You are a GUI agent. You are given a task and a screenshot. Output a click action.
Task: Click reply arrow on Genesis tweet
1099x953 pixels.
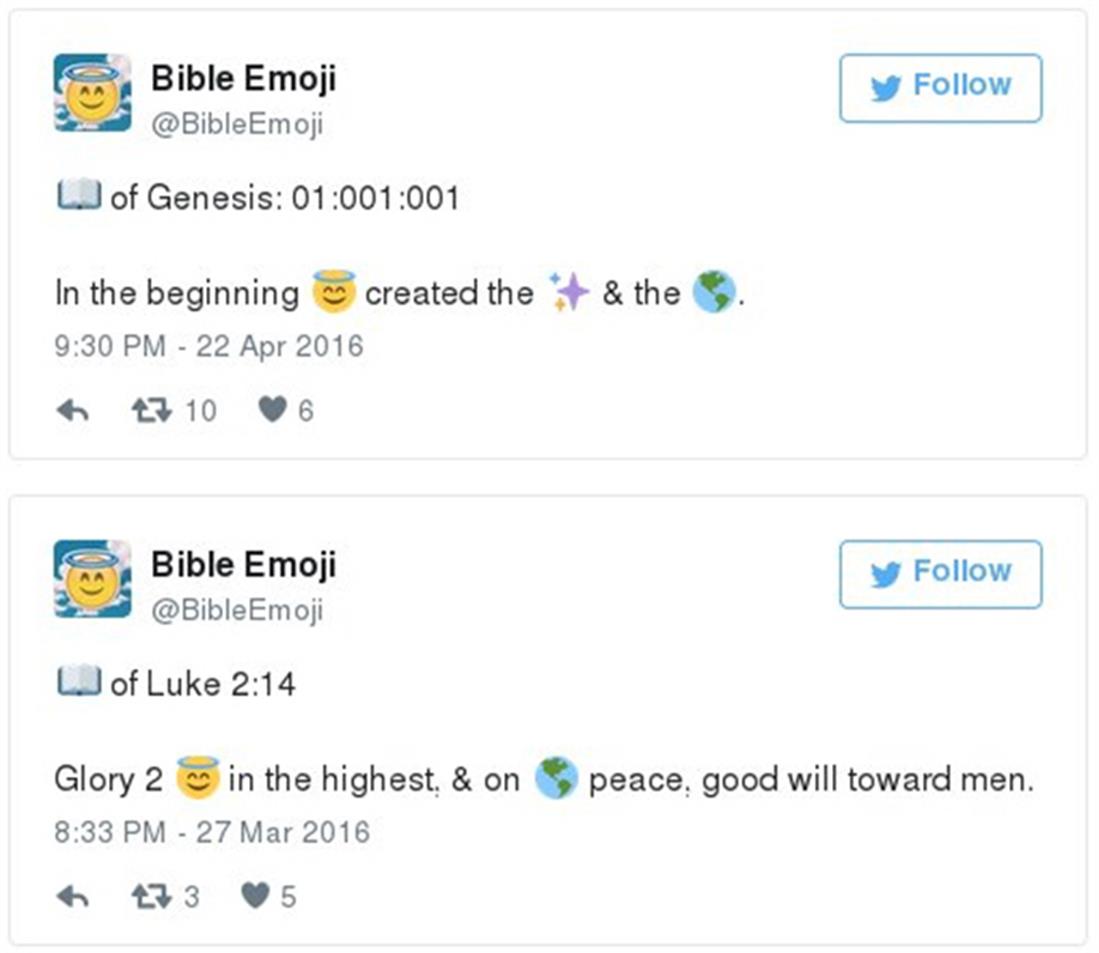point(73,411)
